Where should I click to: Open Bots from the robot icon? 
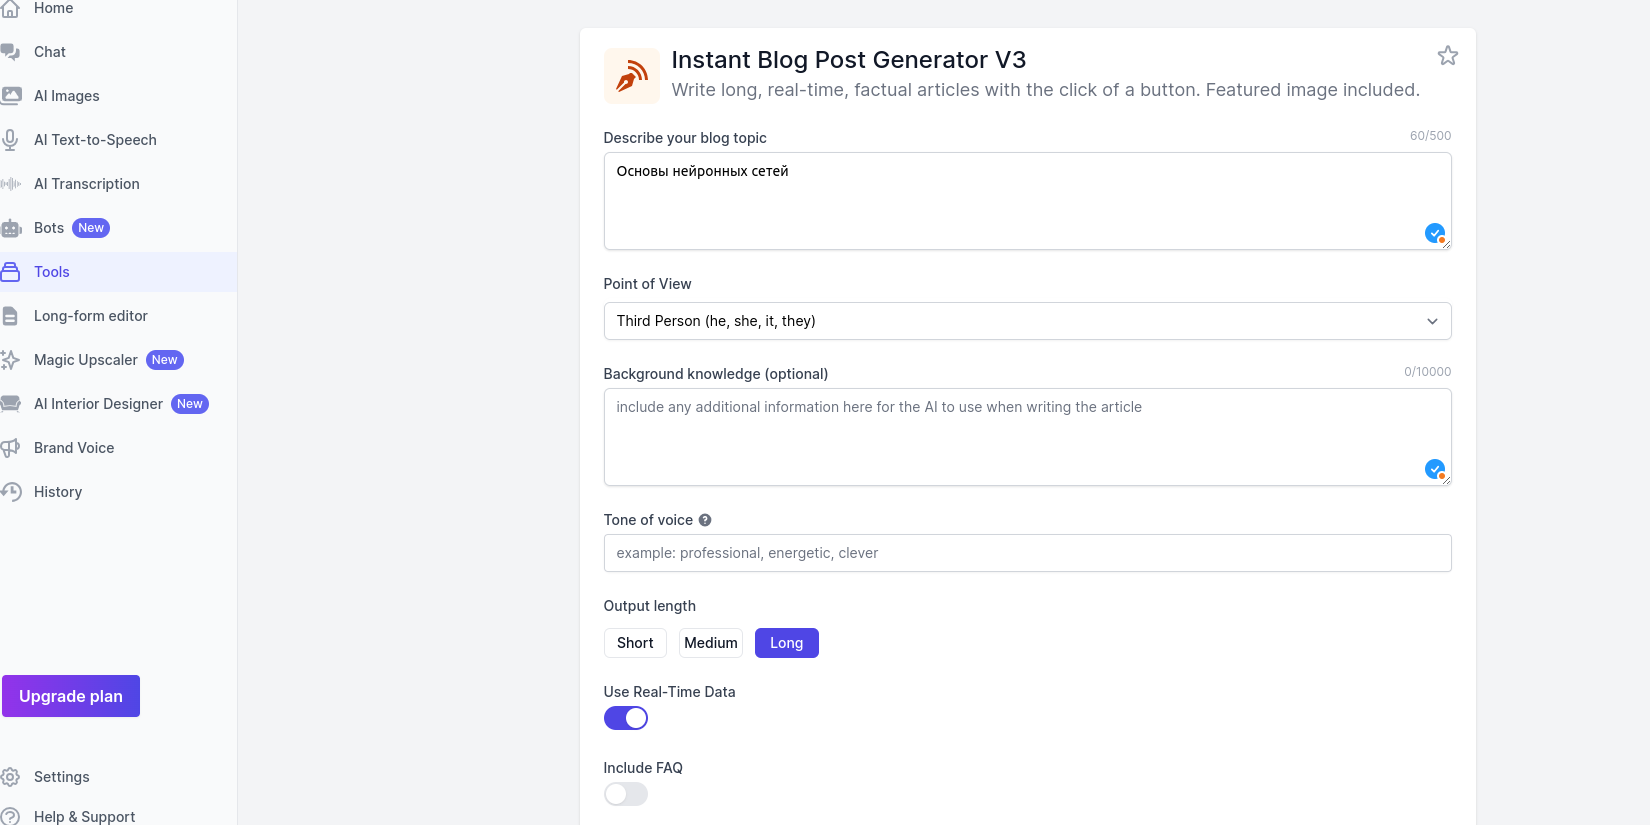[x=11, y=228]
